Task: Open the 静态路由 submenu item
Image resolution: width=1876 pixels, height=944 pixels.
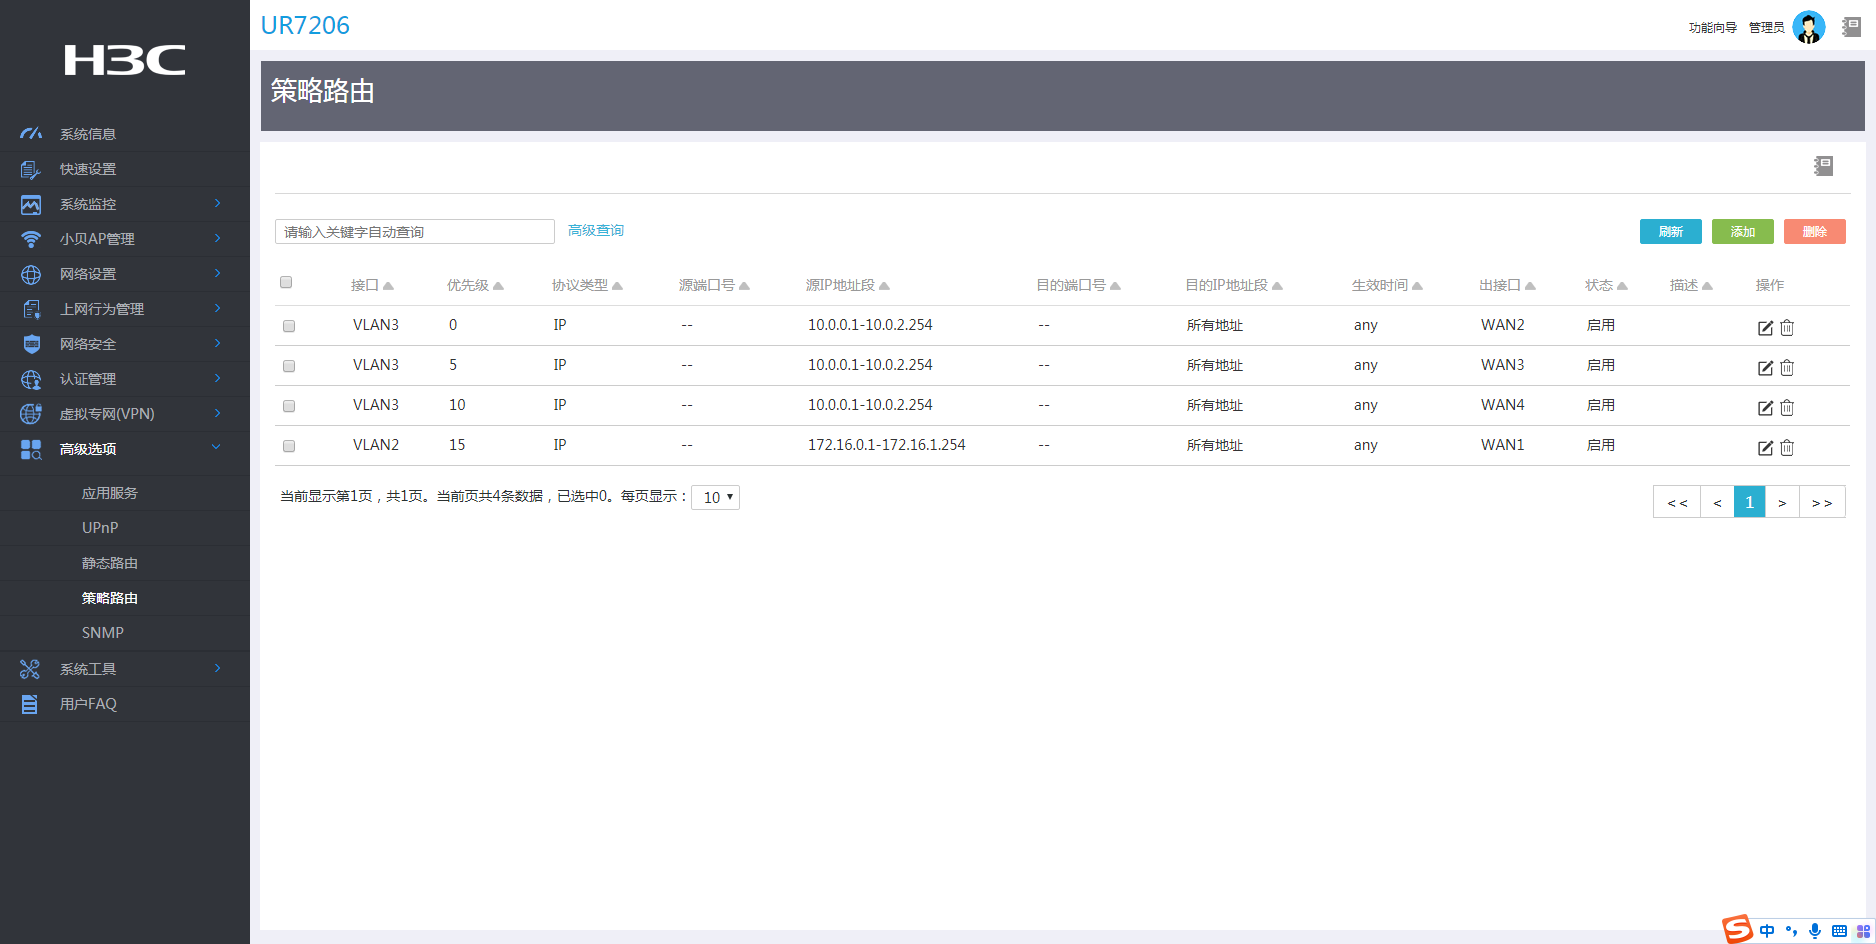Action: pyautogui.click(x=110, y=563)
